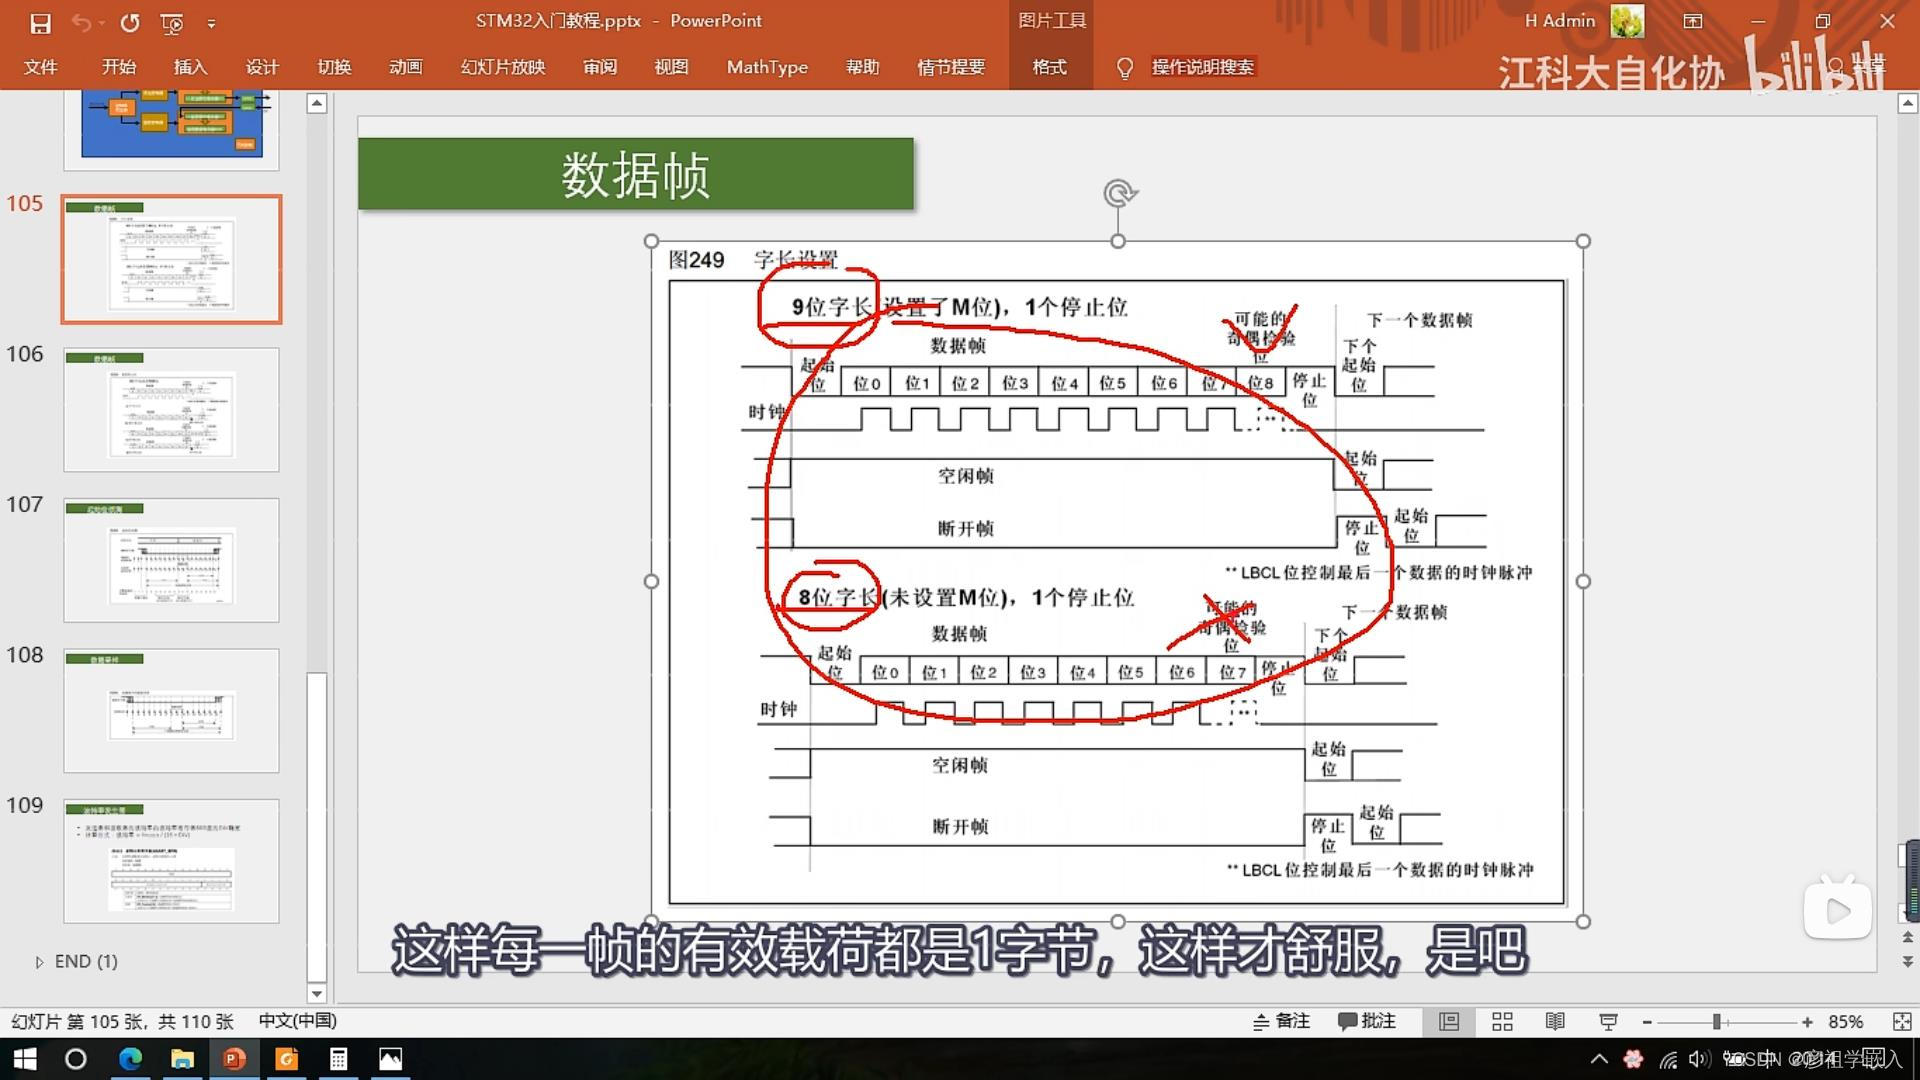Viewport: 1920px width, 1080px height.
Task: Open PowerPoint from Windows taskbar
Action: tap(234, 1058)
